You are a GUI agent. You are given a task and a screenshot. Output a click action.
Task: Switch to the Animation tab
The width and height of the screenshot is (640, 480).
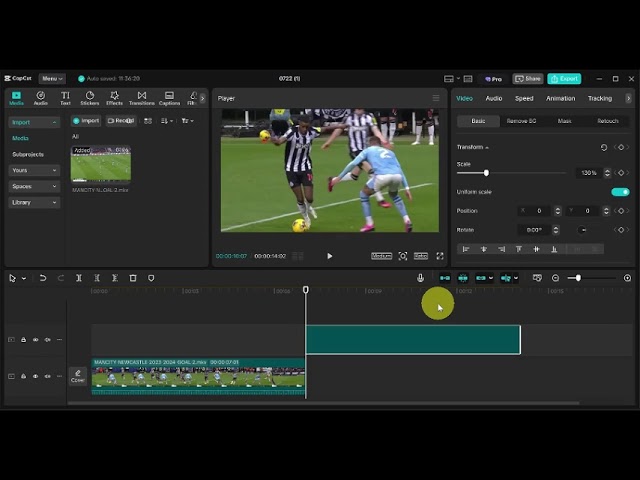[560, 98]
